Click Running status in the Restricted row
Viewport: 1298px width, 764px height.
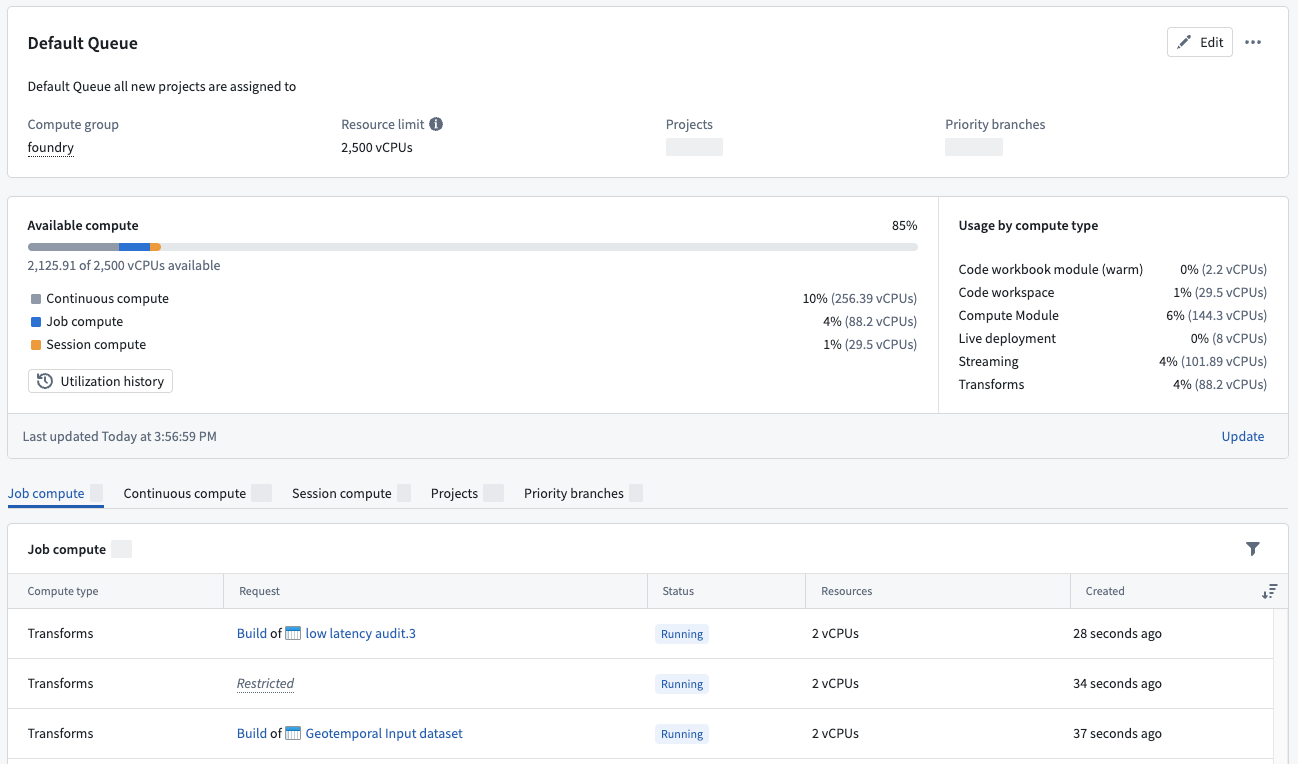point(682,684)
